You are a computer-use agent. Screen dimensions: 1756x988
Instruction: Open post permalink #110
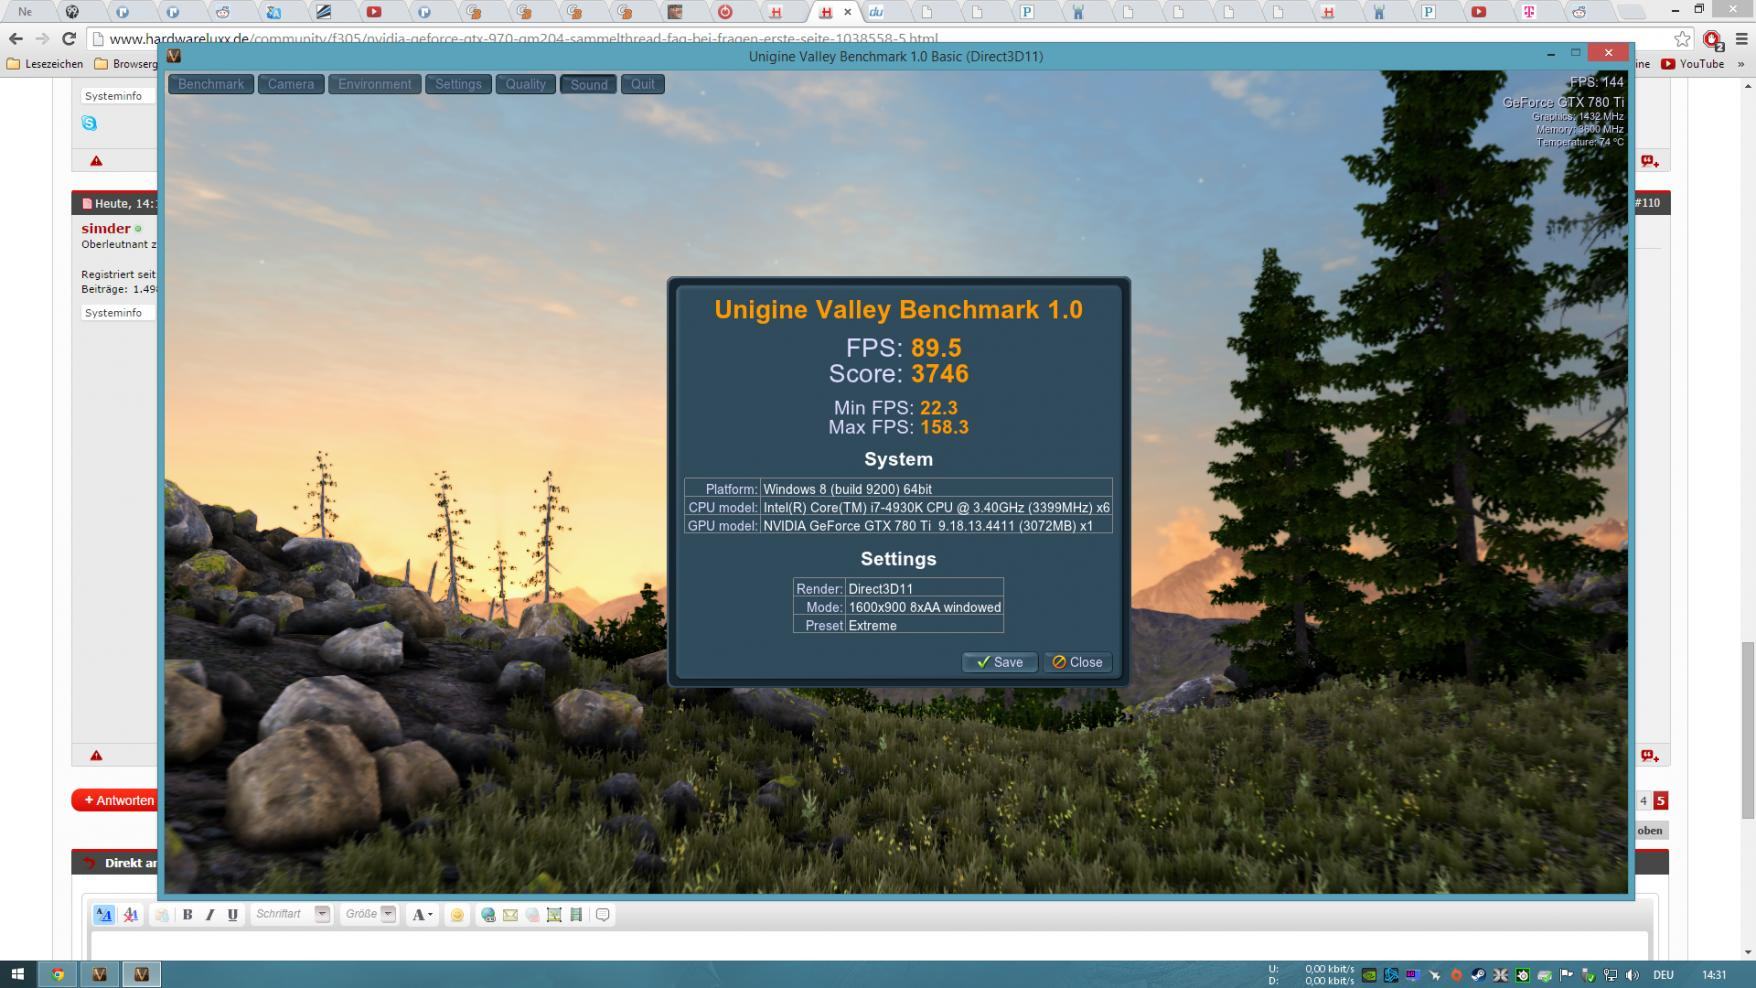coord(1647,203)
